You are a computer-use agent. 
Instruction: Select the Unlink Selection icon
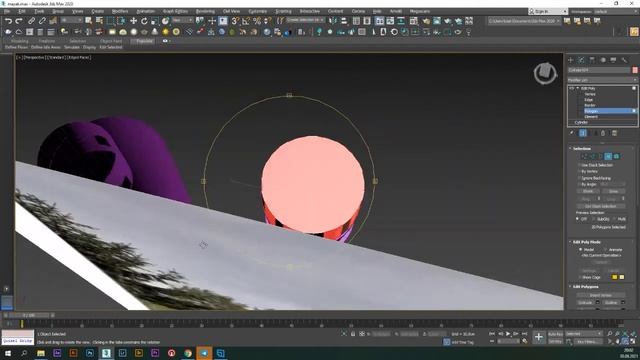[42, 21]
